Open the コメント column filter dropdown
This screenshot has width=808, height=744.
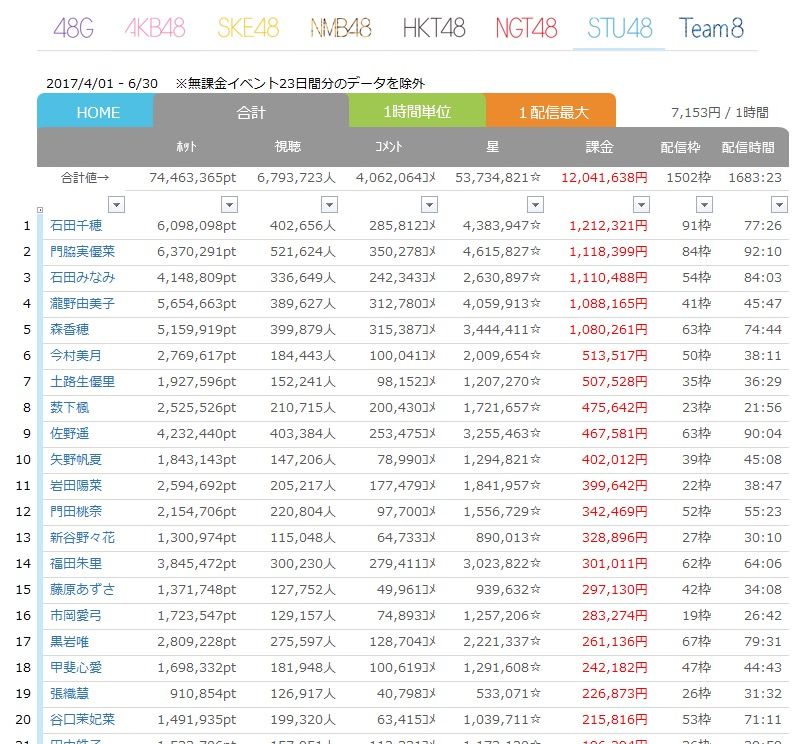tap(429, 205)
